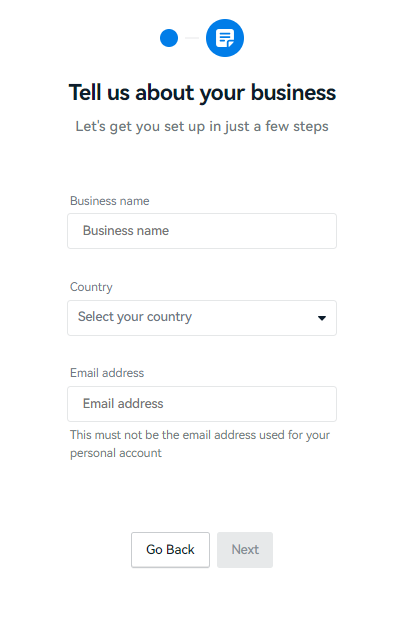The height and width of the screenshot is (618, 403).
Task: Focus the Email address input field
Action: click(202, 404)
